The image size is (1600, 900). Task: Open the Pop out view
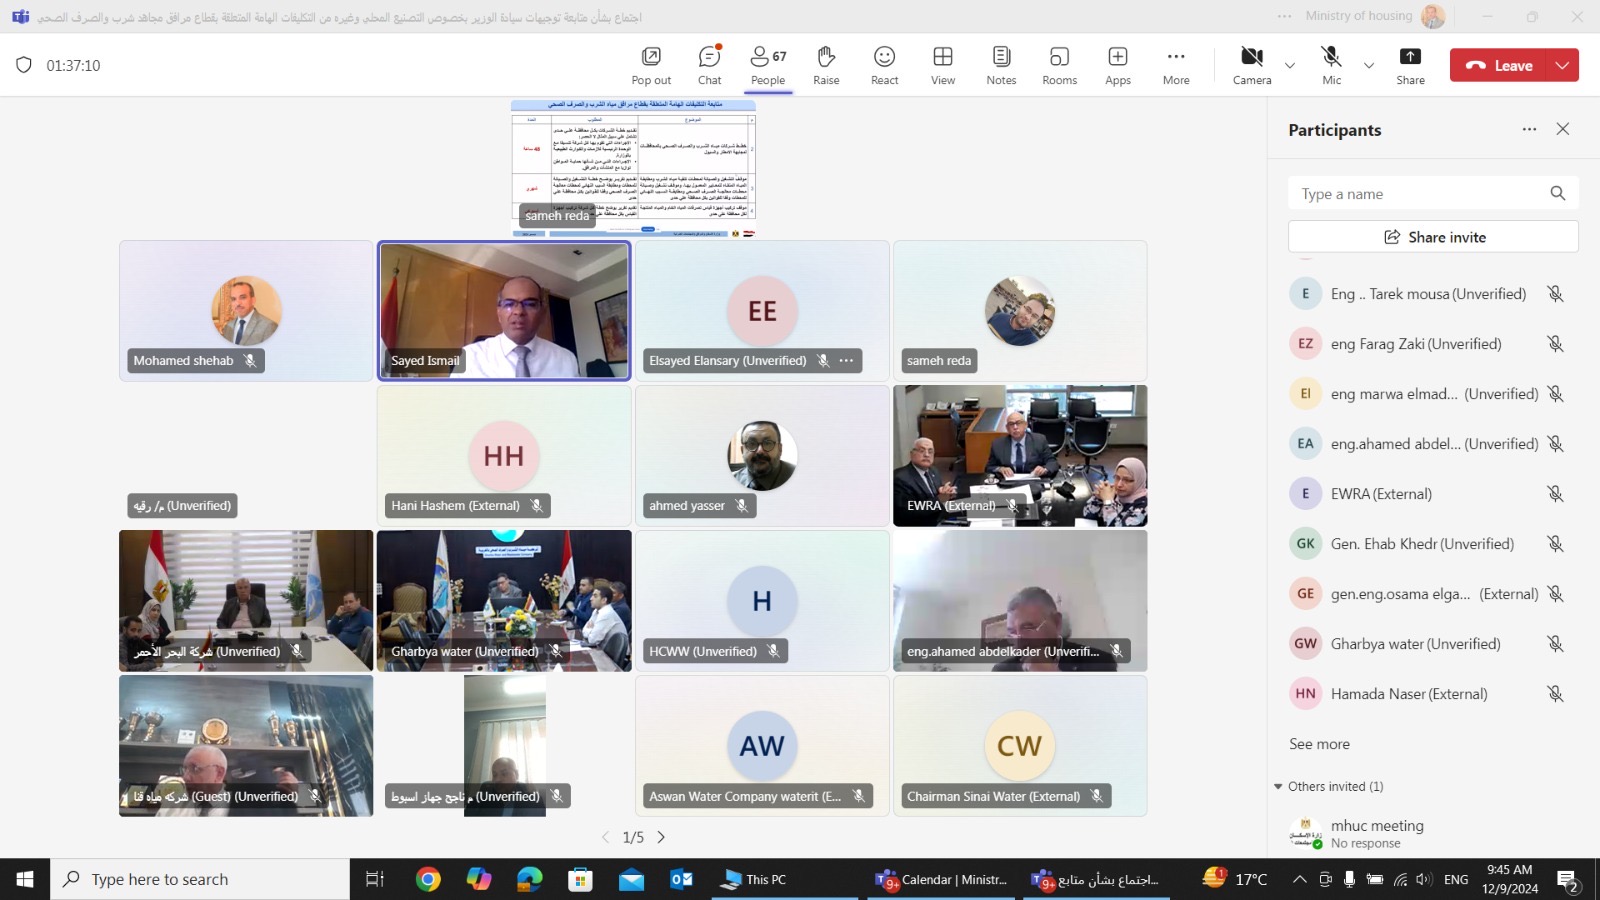(x=651, y=66)
